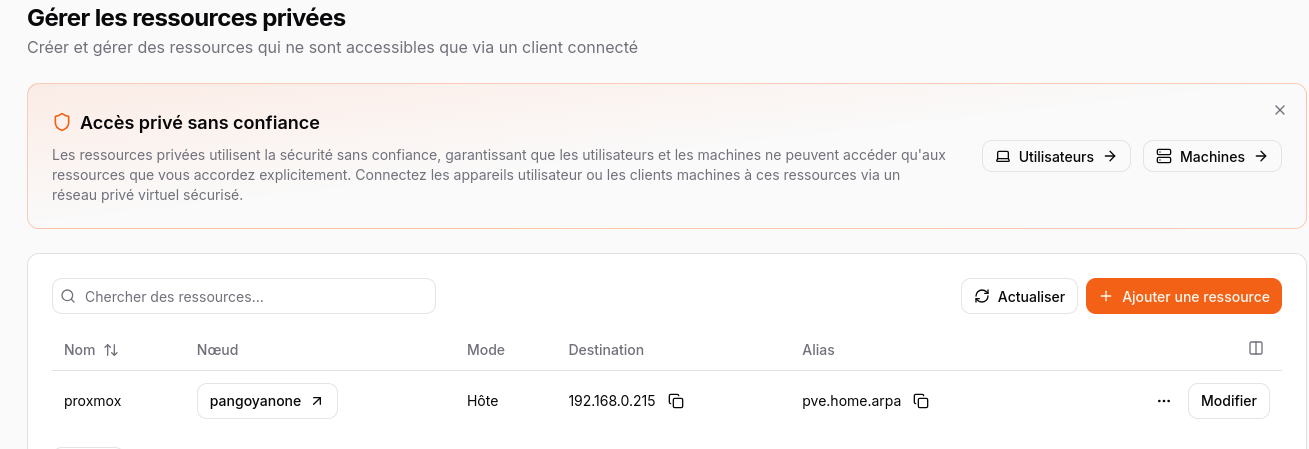This screenshot has height=449, width=1309.
Task: Click the Destination column header
Action: (606, 350)
